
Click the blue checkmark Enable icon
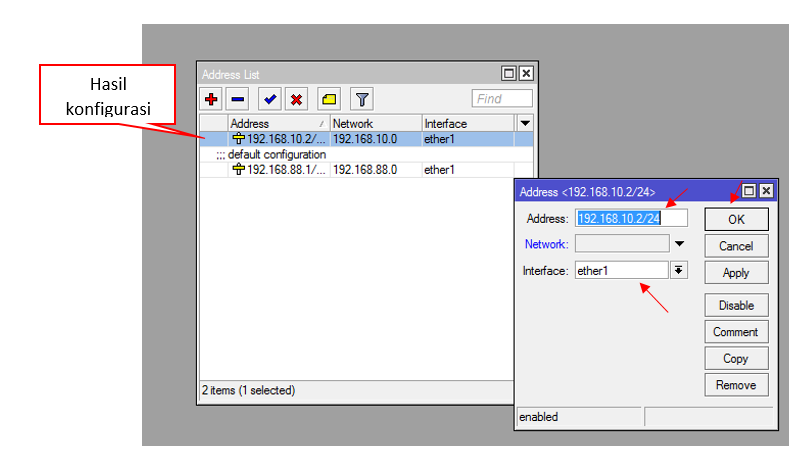click(270, 99)
